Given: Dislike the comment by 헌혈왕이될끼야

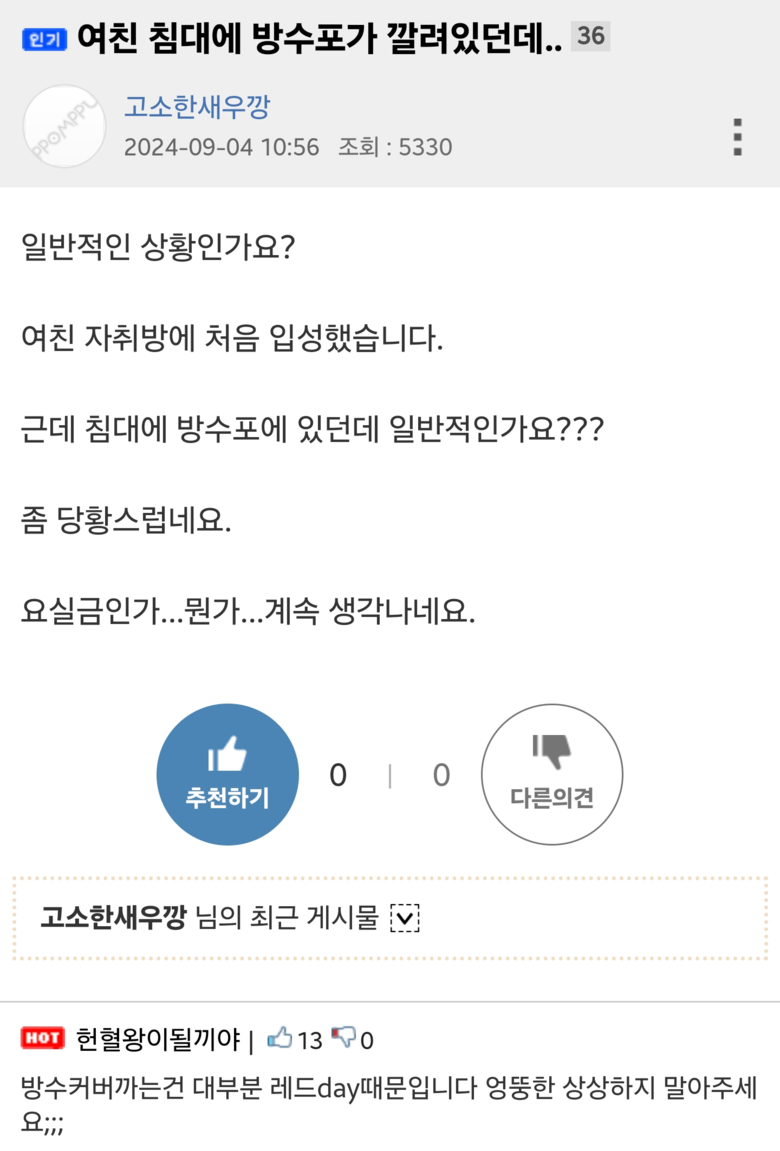Looking at the screenshot, I should (x=343, y=1038).
